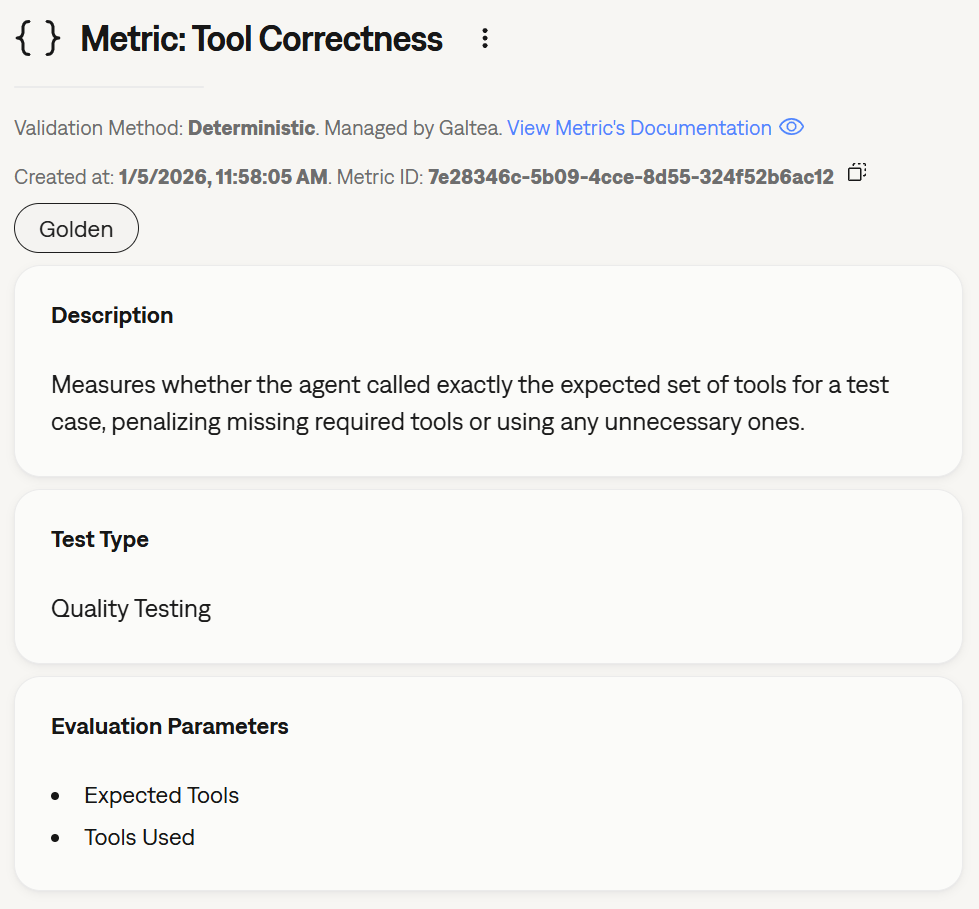Screen dimensions: 979x909
Task: Click the Metric: Tool Correctness title
Action: pos(261,38)
